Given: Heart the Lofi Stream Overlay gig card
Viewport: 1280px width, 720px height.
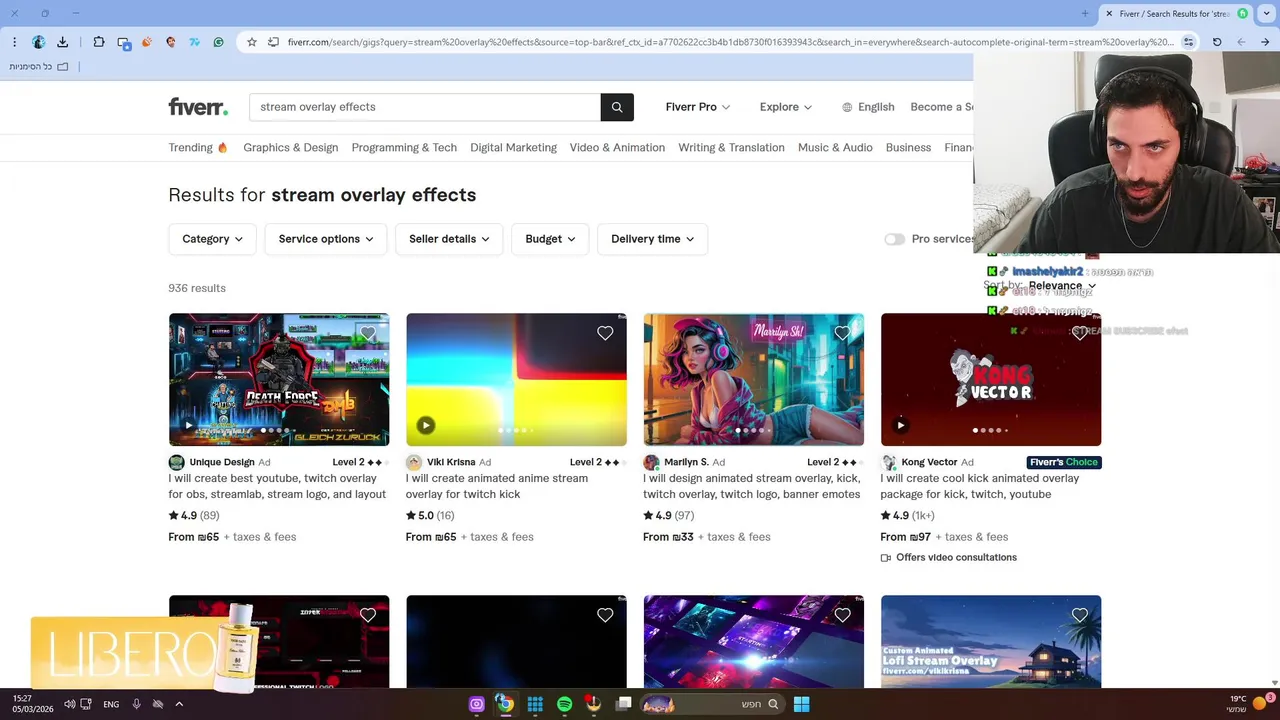Looking at the screenshot, I should (x=1080, y=616).
